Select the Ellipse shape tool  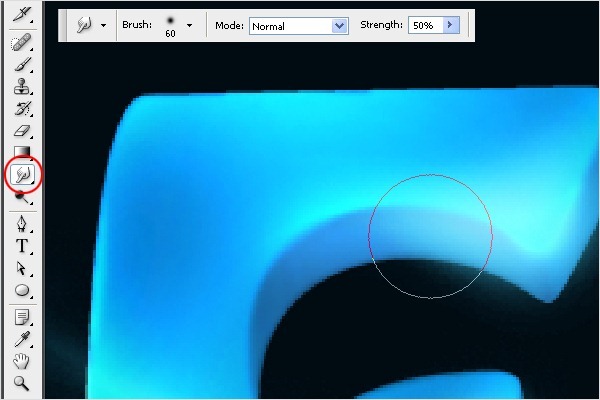(22, 290)
